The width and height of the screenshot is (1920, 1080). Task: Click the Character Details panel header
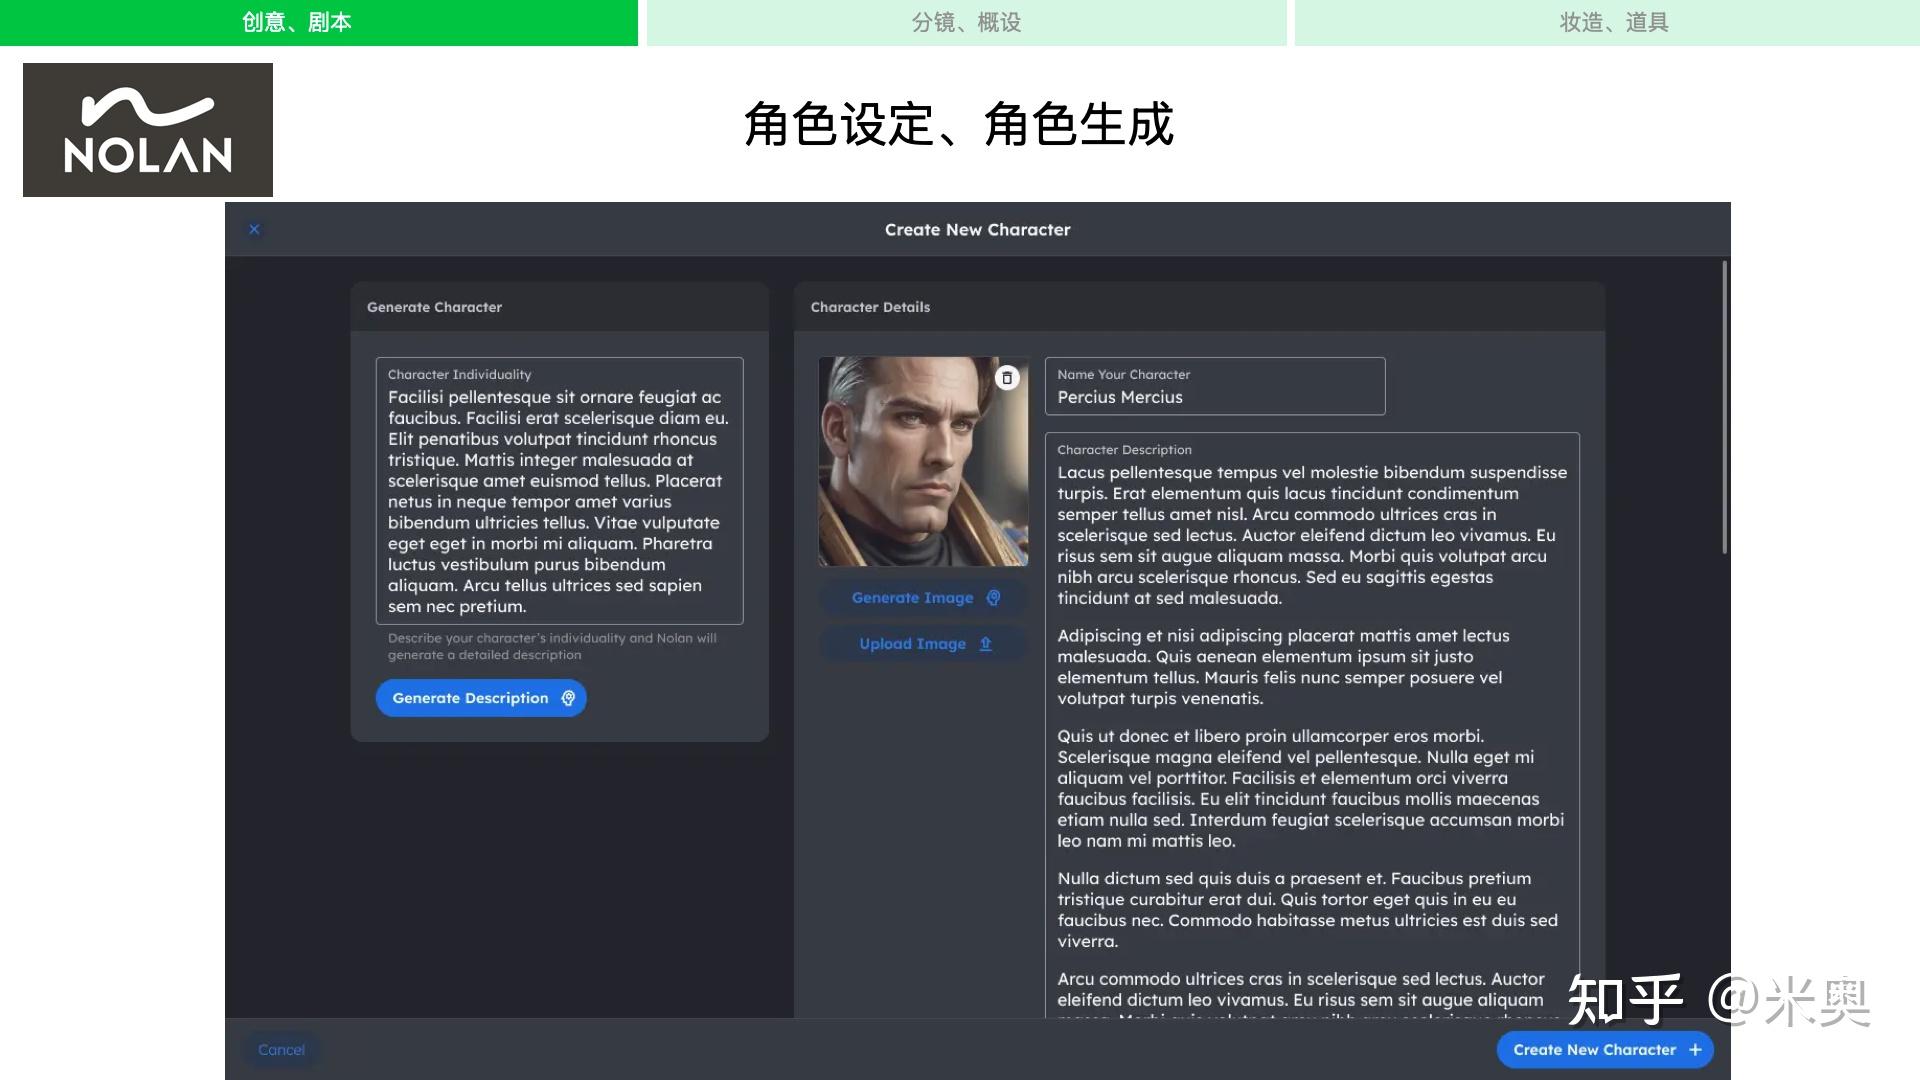[x=1199, y=307]
